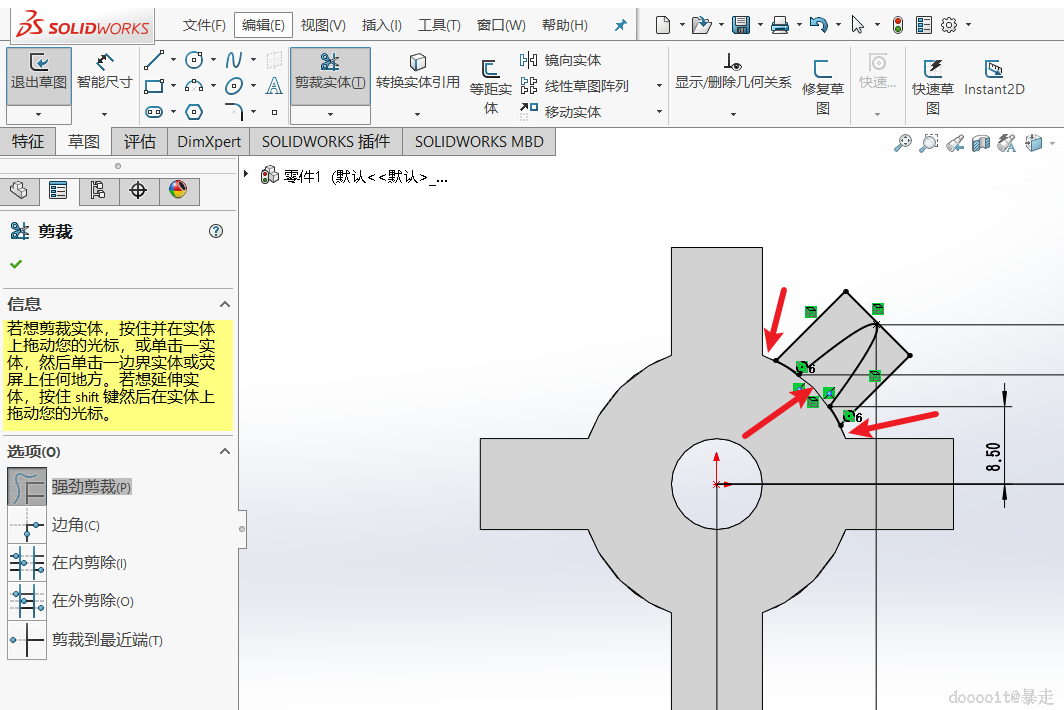The width and height of the screenshot is (1064, 710).
Task: Open the Repair Sketch (修复草图) tool
Action: pos(822,78)
